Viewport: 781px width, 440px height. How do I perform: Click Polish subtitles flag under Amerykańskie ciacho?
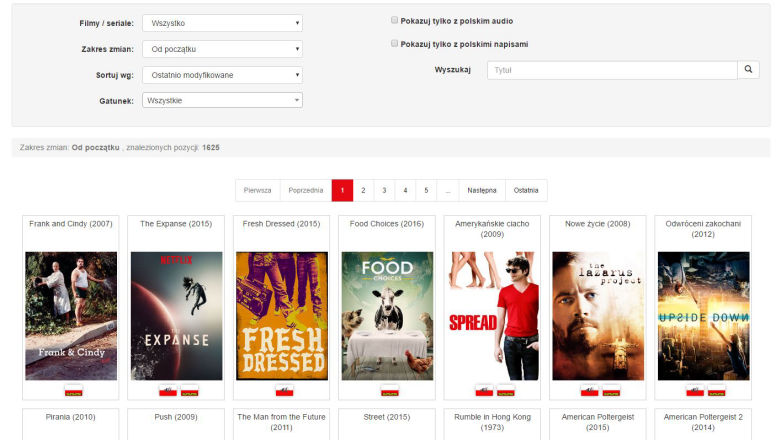[x=506, y=391]
